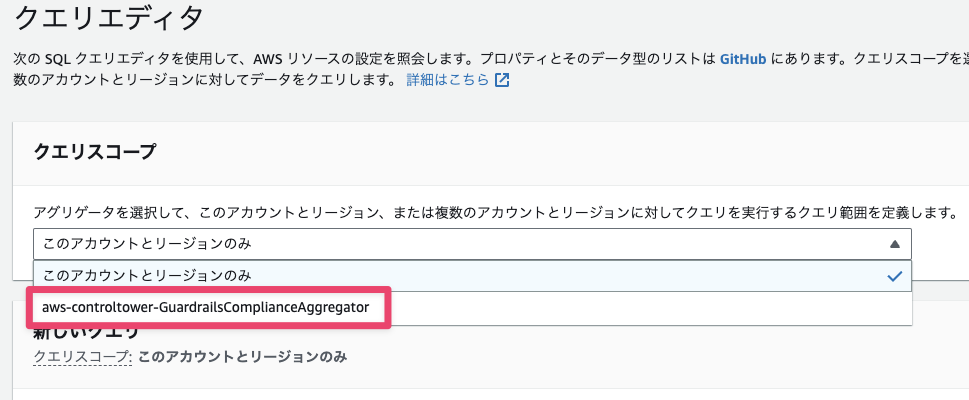
Task: Click the blue checkmark on the selected option
Action: point(894,276)
